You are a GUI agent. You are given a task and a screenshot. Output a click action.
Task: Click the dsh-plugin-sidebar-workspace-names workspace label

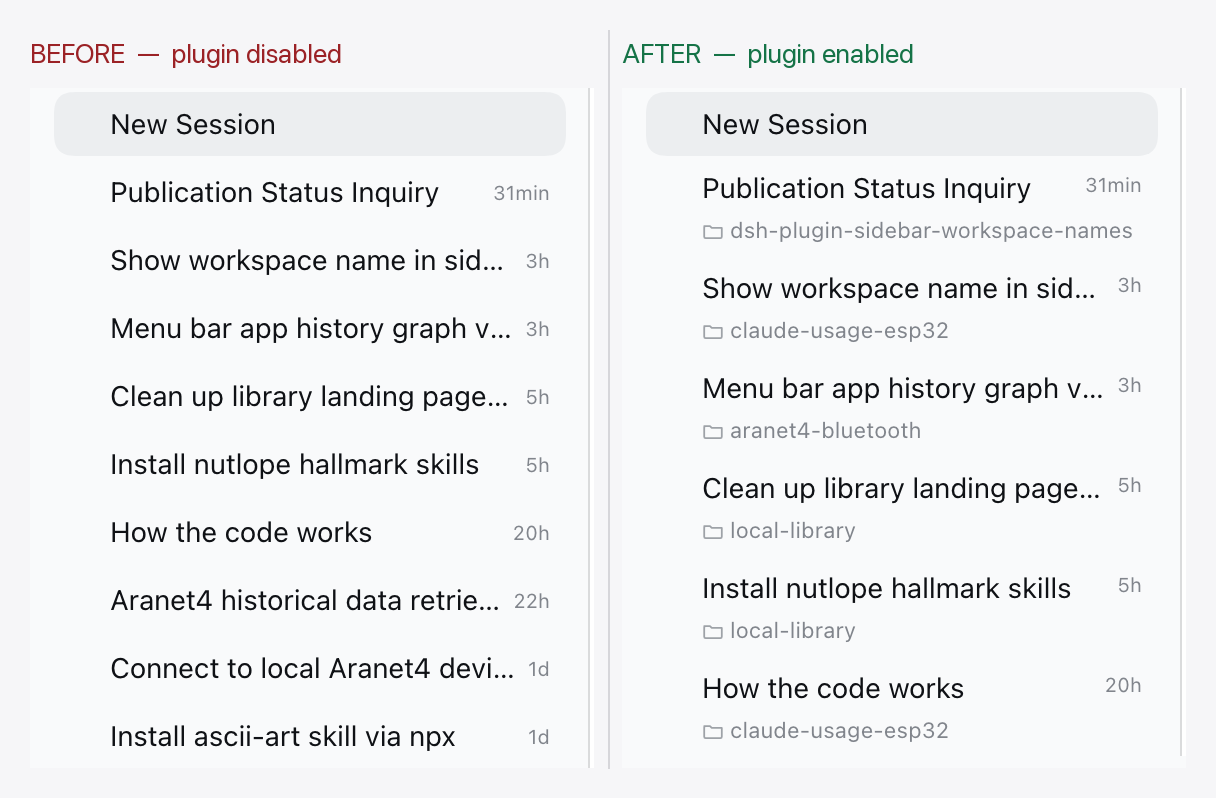tap(931, 231)
